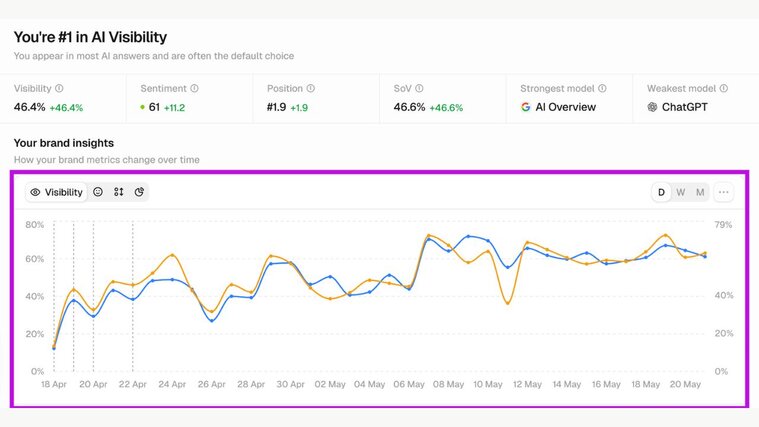Switch chart to Position ranking icon

coord(119,192)
